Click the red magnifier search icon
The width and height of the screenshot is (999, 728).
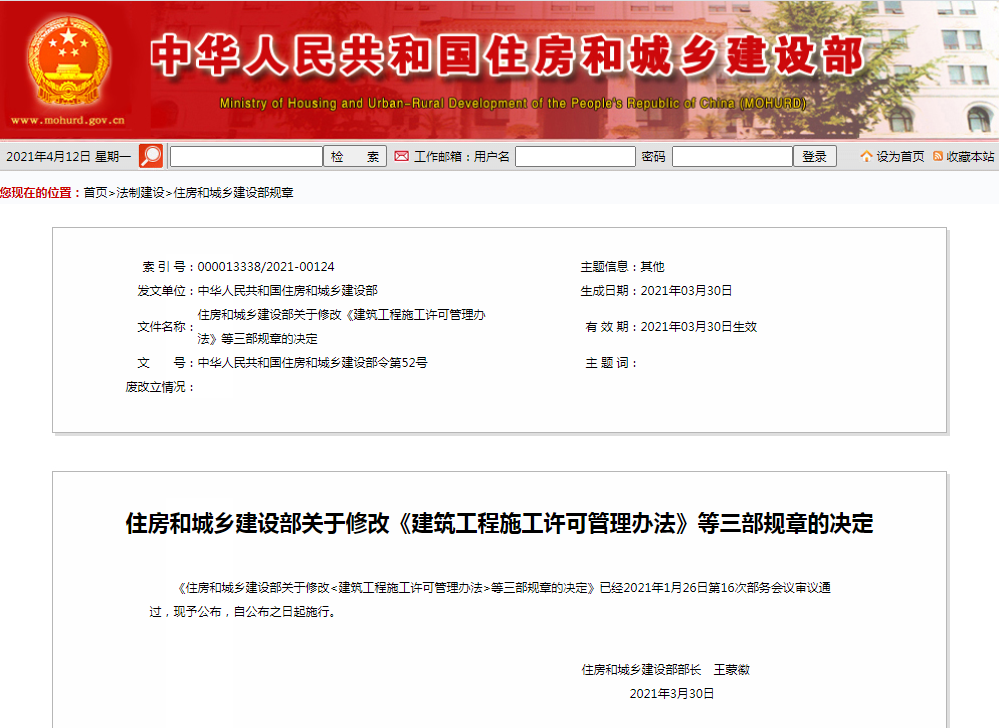point(148,156)
